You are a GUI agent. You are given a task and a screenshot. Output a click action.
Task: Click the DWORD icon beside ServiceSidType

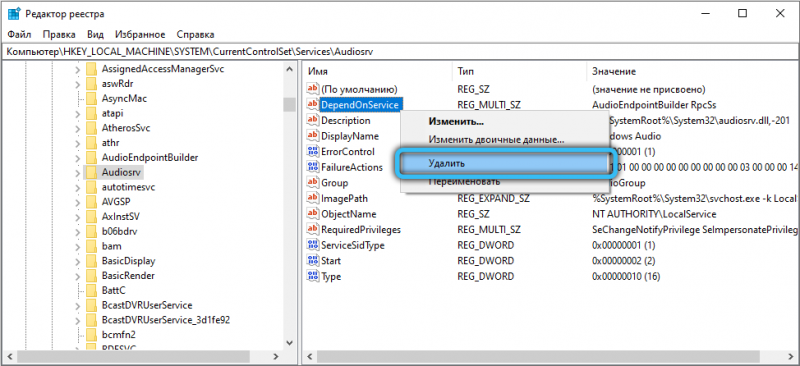(312, 245)
